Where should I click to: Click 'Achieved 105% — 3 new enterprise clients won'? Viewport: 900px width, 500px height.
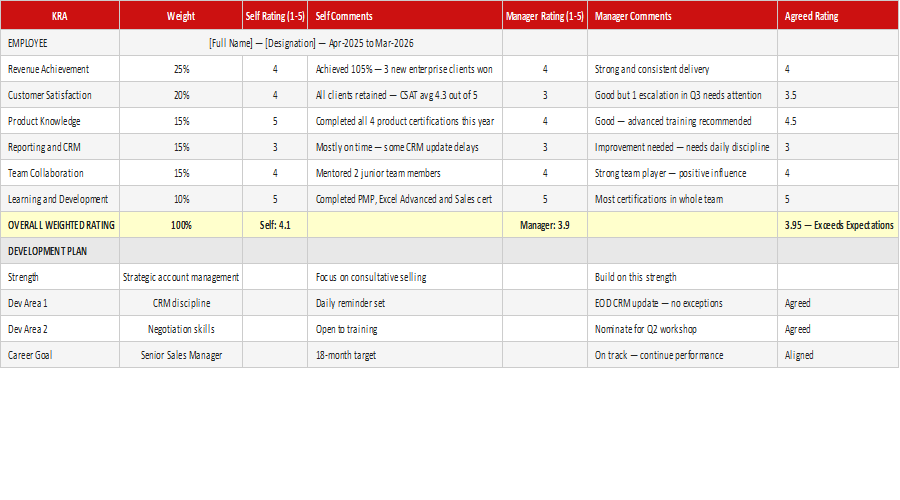[x=405, y=69]
